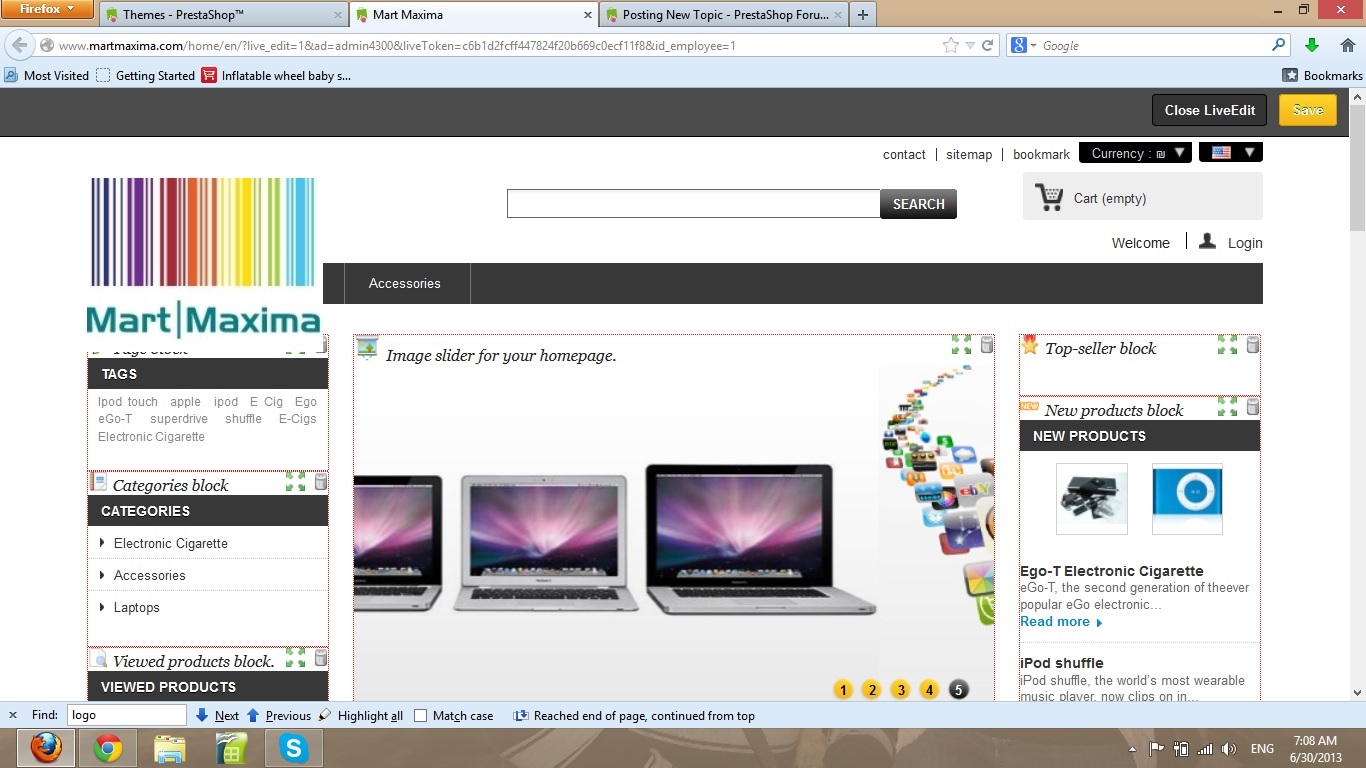The height and width of the screenshot is (768, 1366).
Task: Click Read more under Ego-T Electronic Cigarette
Action: tap(1061, 622)
